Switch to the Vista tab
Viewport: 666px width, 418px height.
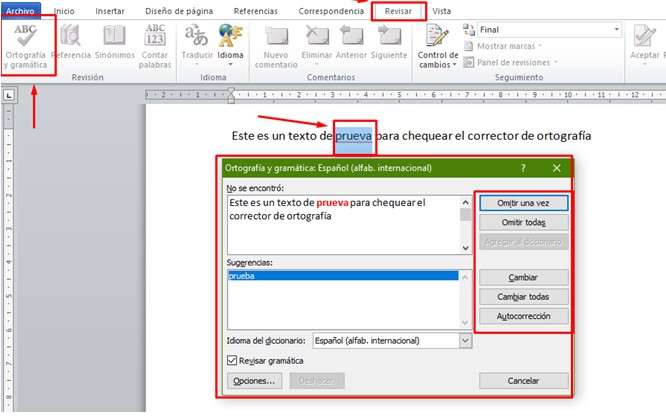441,11
